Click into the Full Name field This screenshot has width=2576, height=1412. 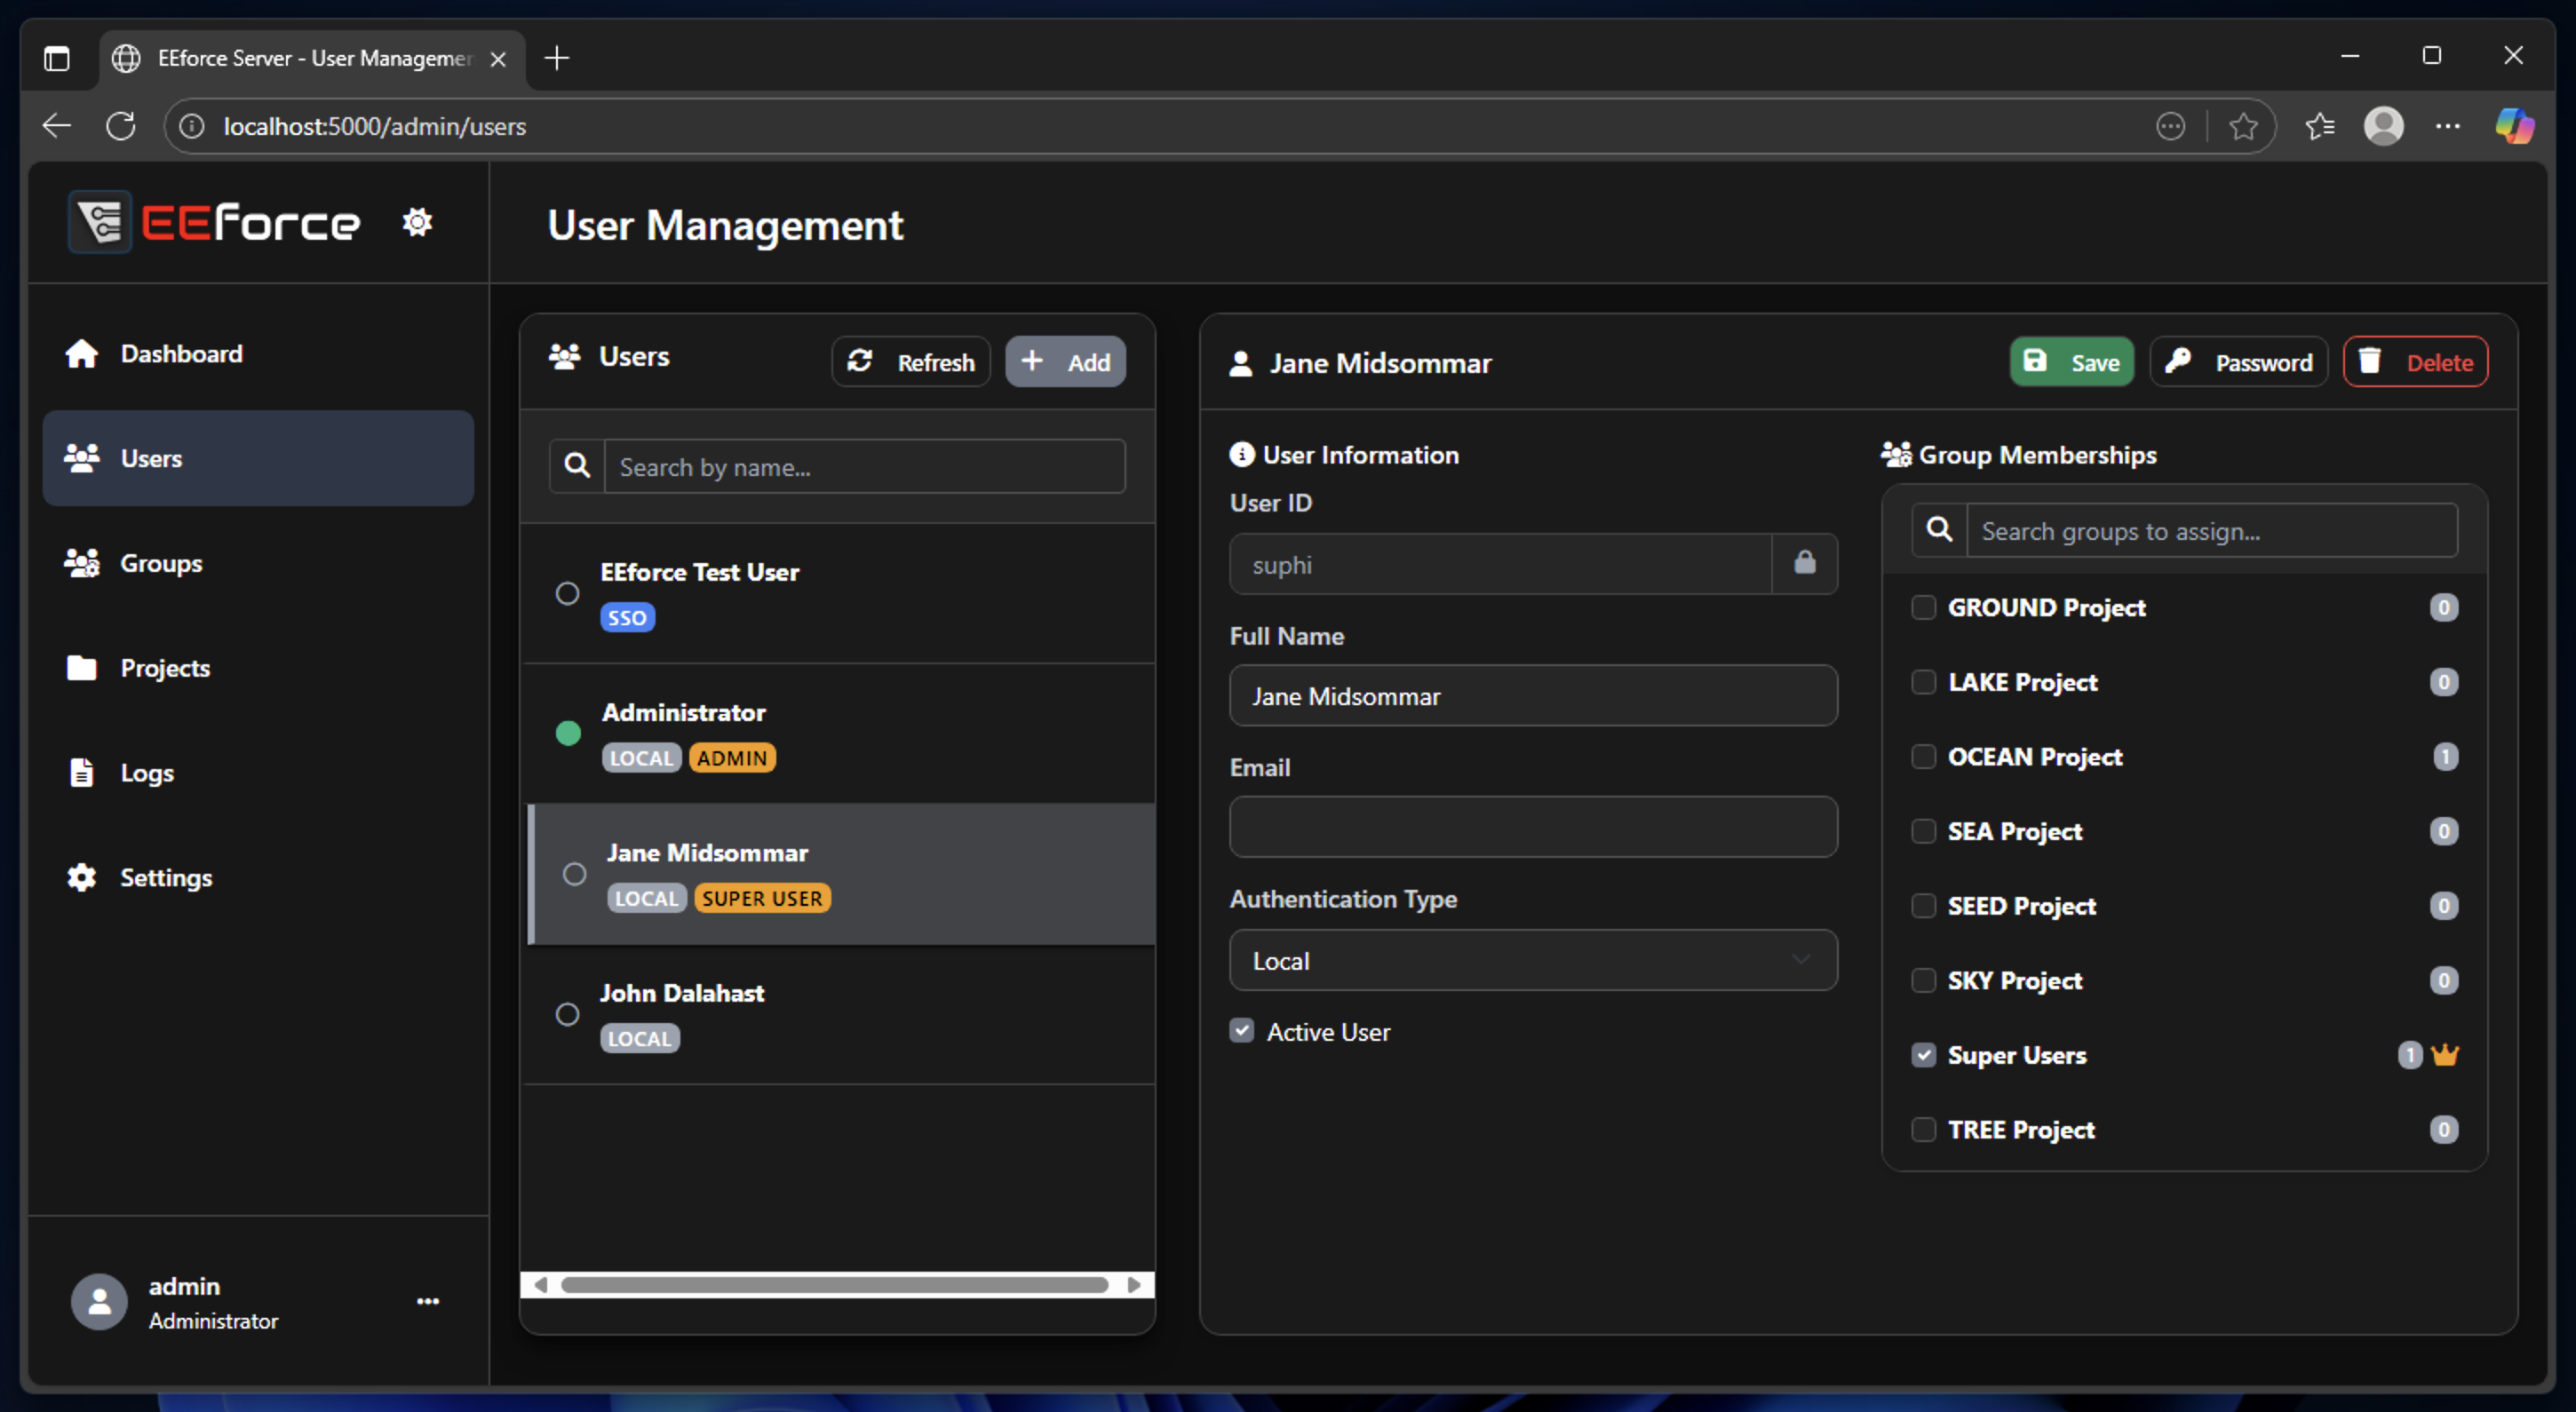coord(1532,695)
